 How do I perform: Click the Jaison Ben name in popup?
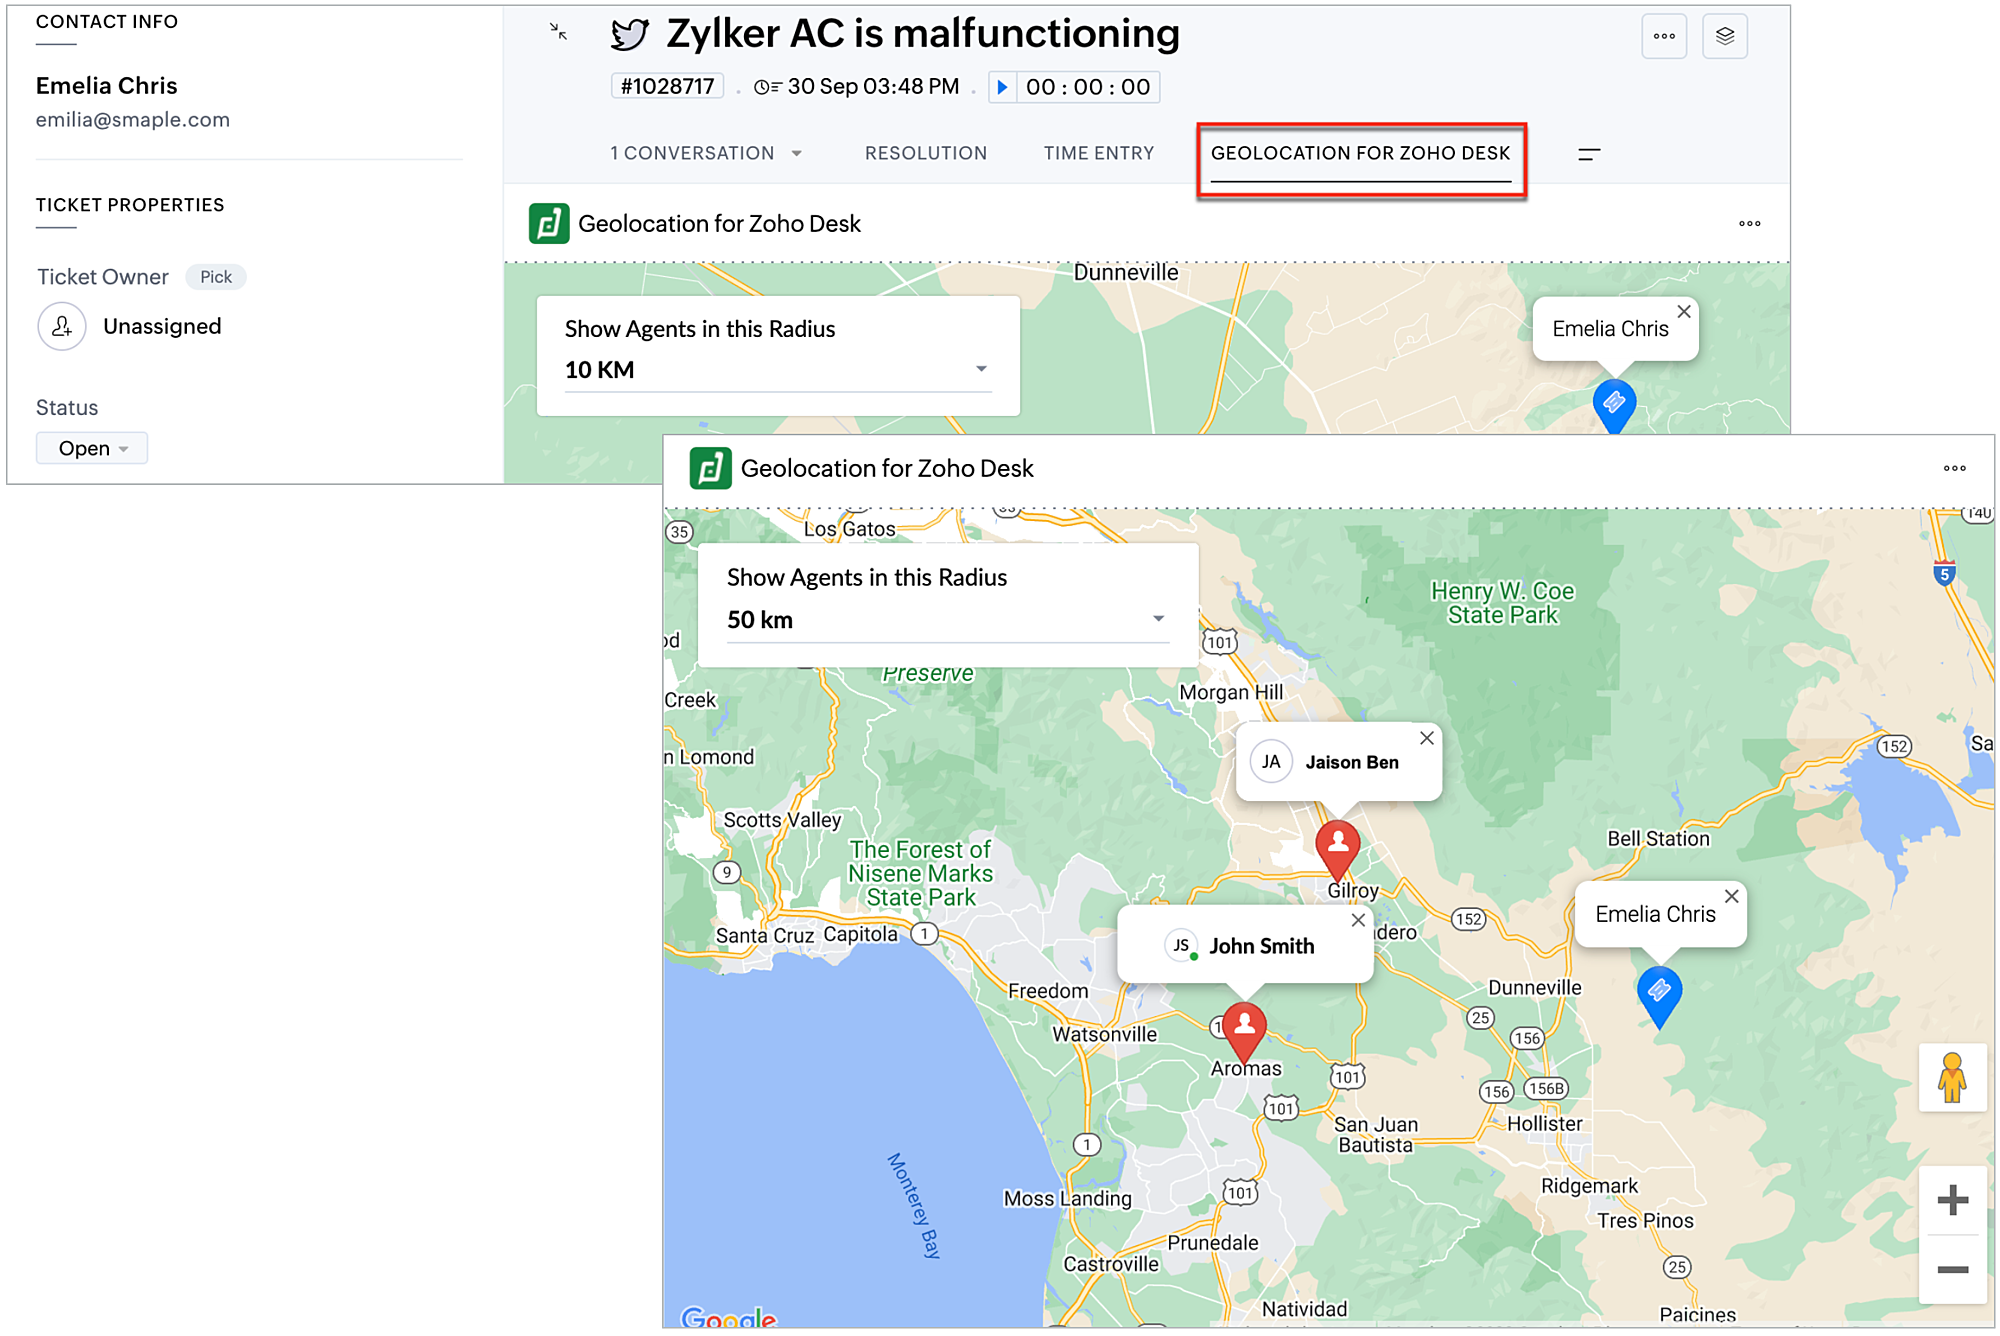(x=1352, y=762)
